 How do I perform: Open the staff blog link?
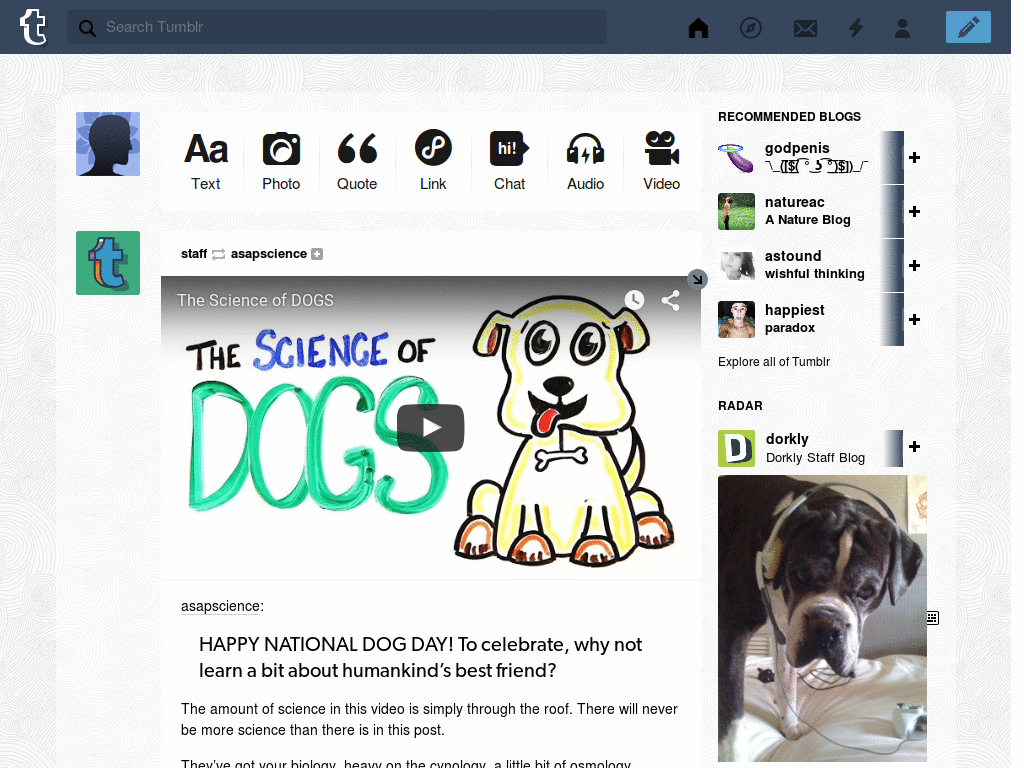coord(194,253)
